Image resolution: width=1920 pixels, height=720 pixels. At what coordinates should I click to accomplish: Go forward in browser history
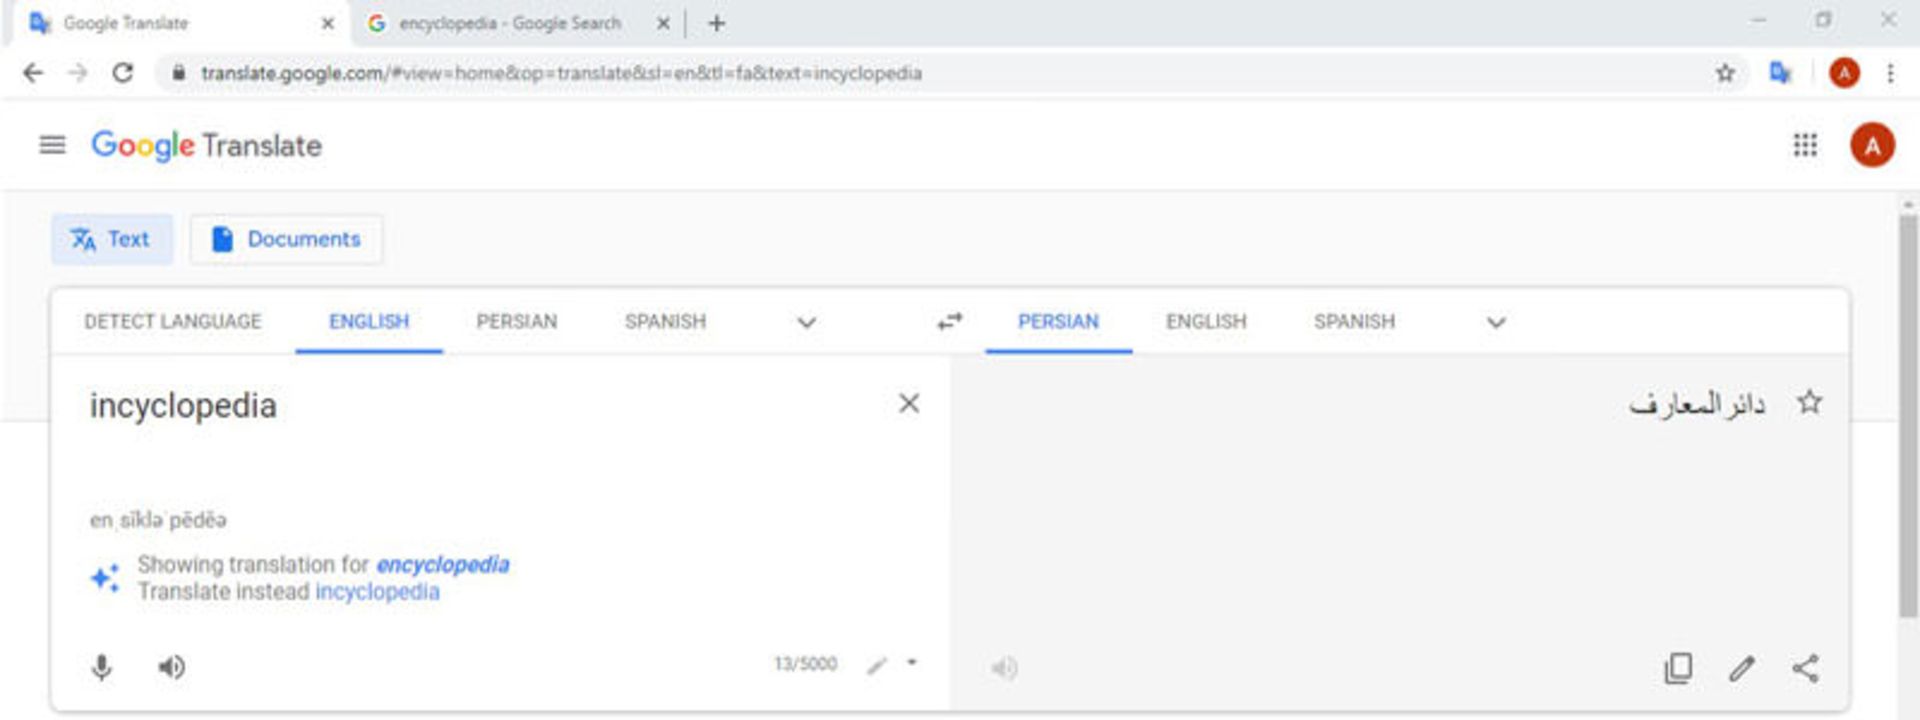[78, 73]
